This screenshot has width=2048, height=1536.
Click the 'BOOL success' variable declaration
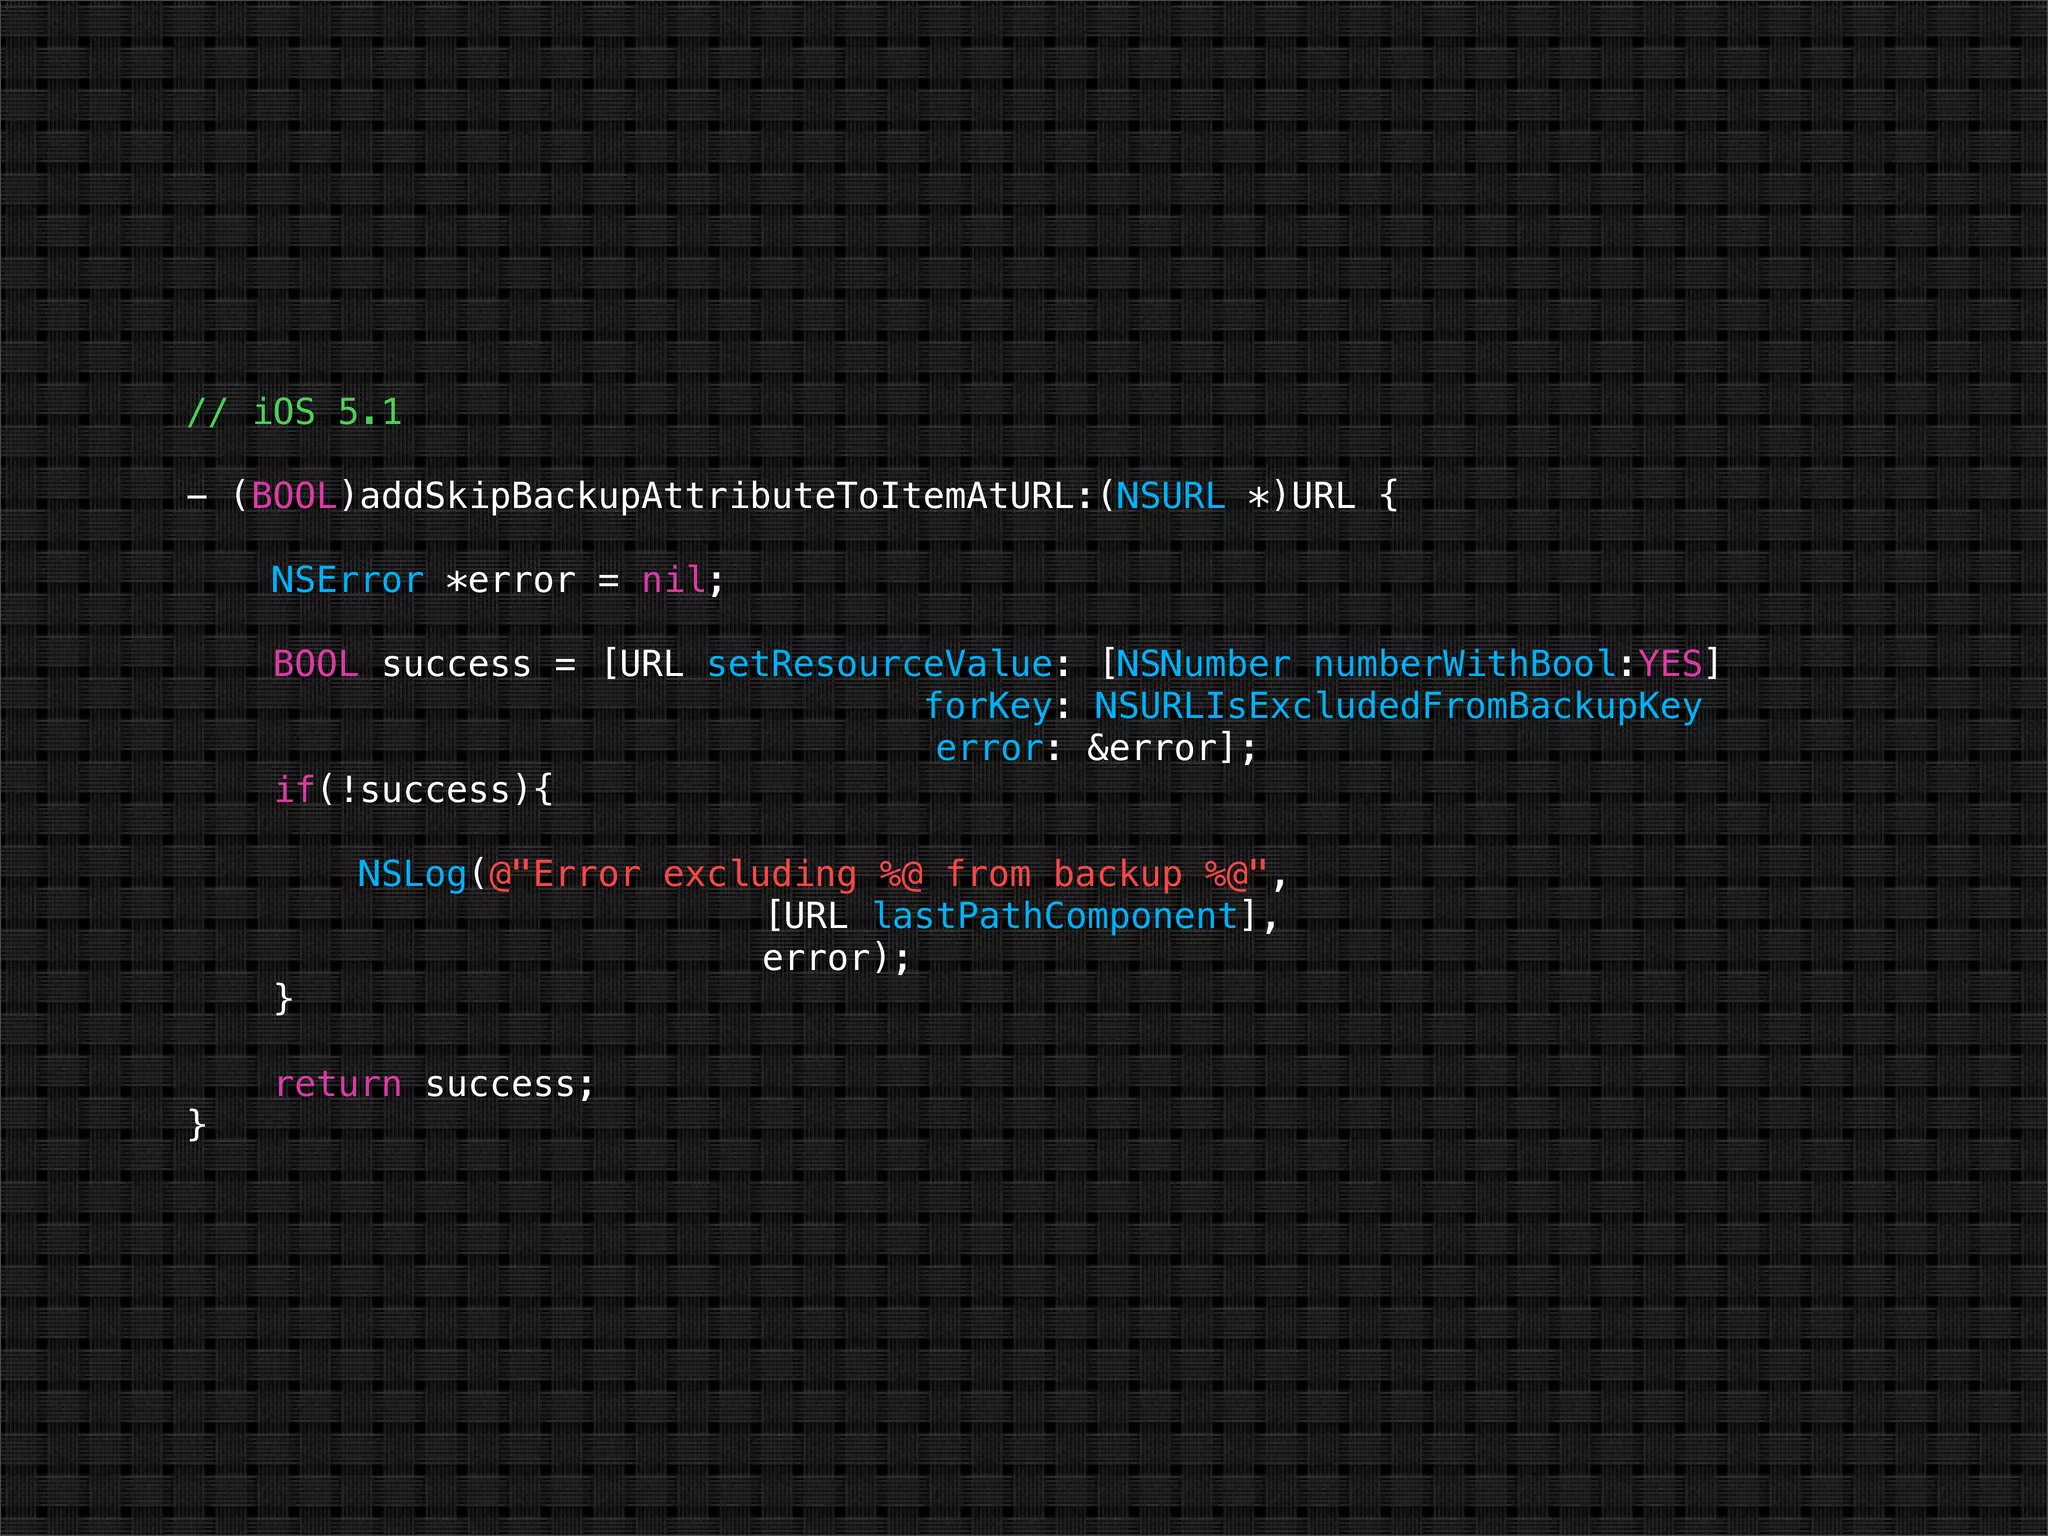coord(402,664)
